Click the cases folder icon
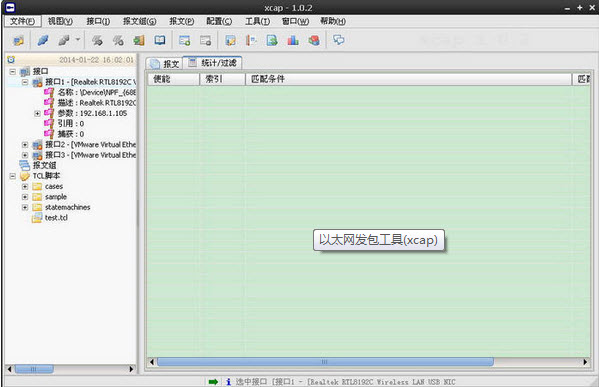This screenshot has width=599, height=387. click(x=37, y=186)
